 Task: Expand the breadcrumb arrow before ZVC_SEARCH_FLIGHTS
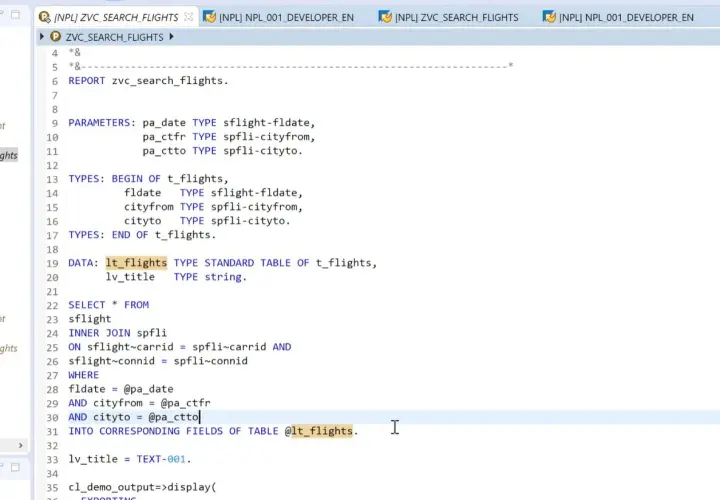point(42,36)
